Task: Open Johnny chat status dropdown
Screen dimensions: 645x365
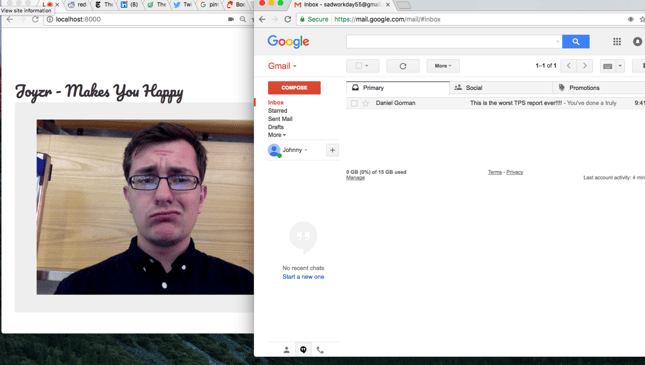Action: click(306, 150)
